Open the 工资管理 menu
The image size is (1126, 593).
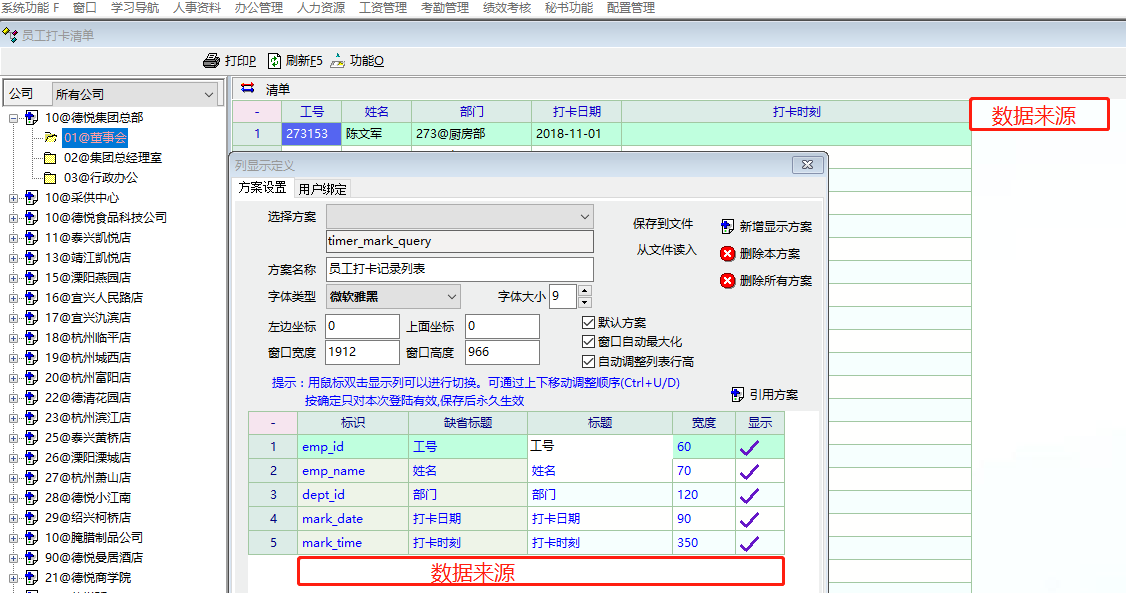382,8
